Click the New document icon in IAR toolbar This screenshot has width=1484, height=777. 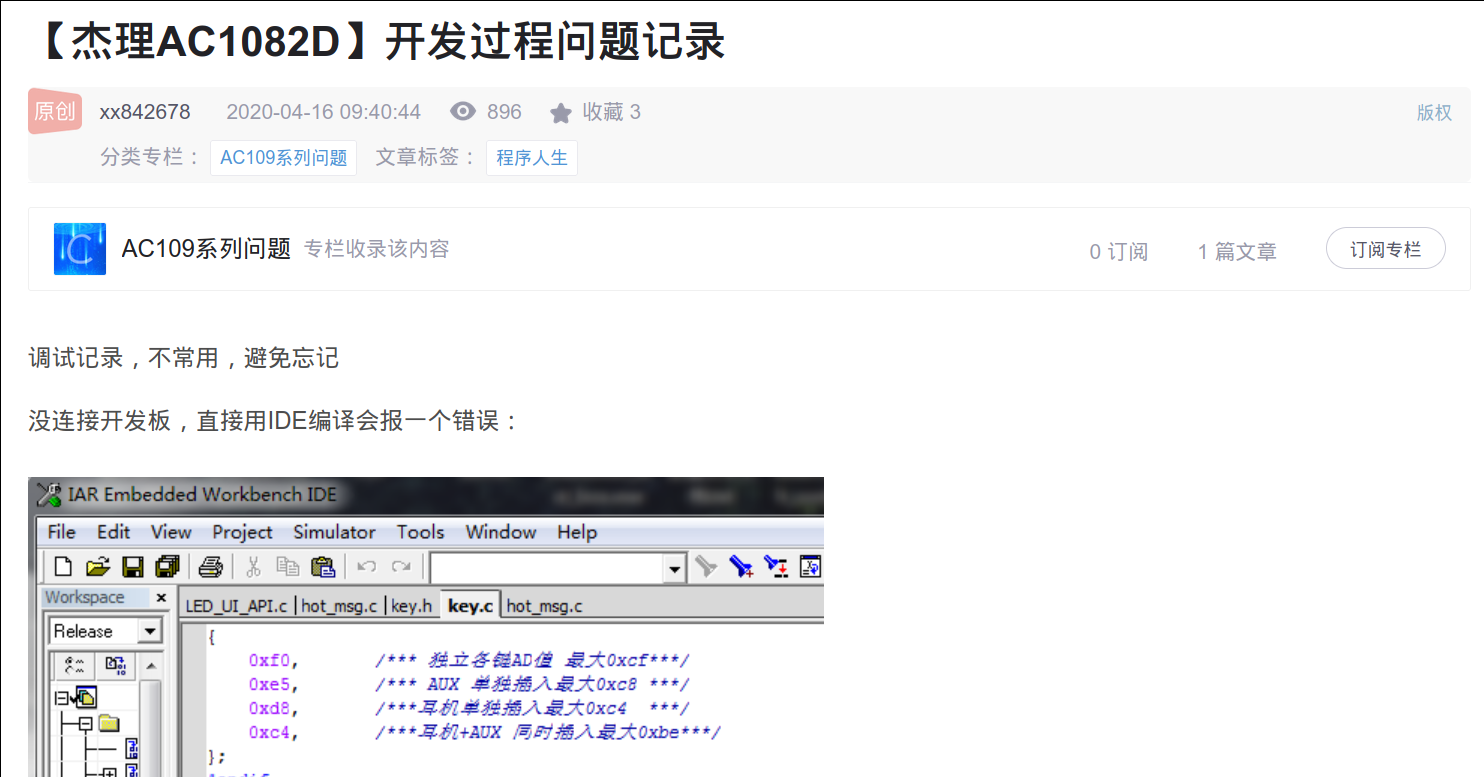pos(63,567)
